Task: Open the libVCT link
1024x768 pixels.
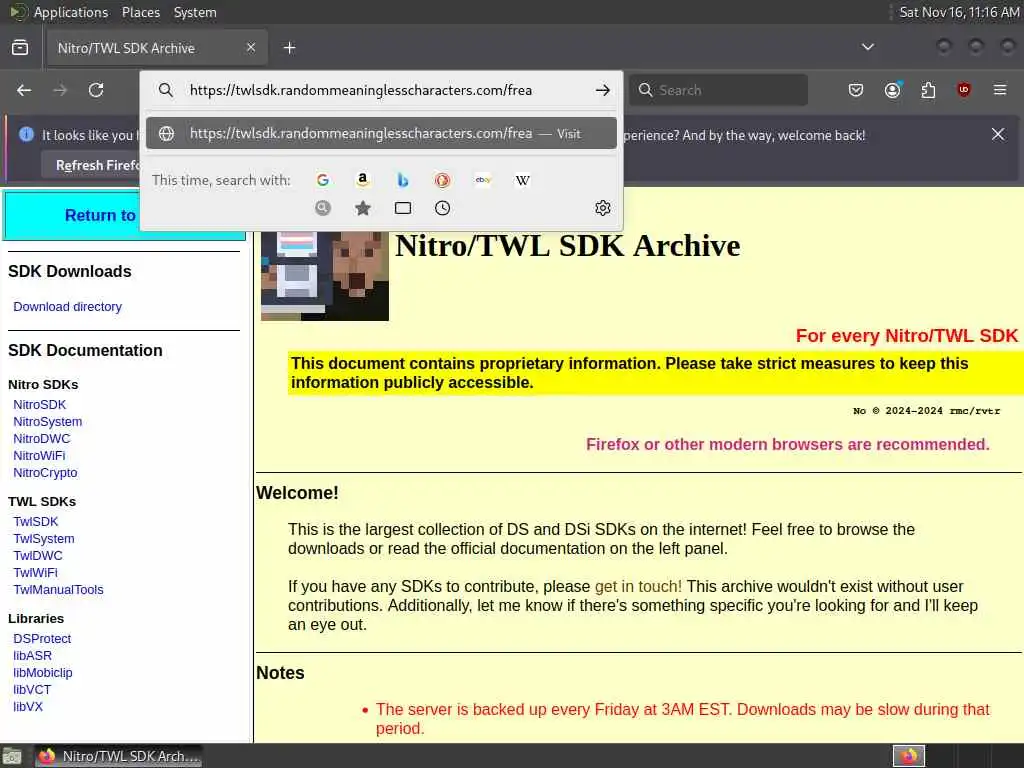Action: pyautogui.click(x=32, y=690)
